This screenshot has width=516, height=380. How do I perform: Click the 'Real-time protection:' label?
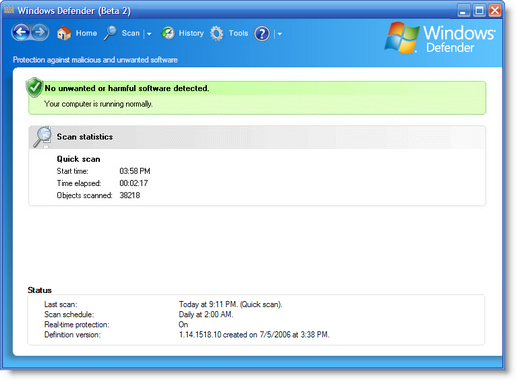[x=77, y=324]
